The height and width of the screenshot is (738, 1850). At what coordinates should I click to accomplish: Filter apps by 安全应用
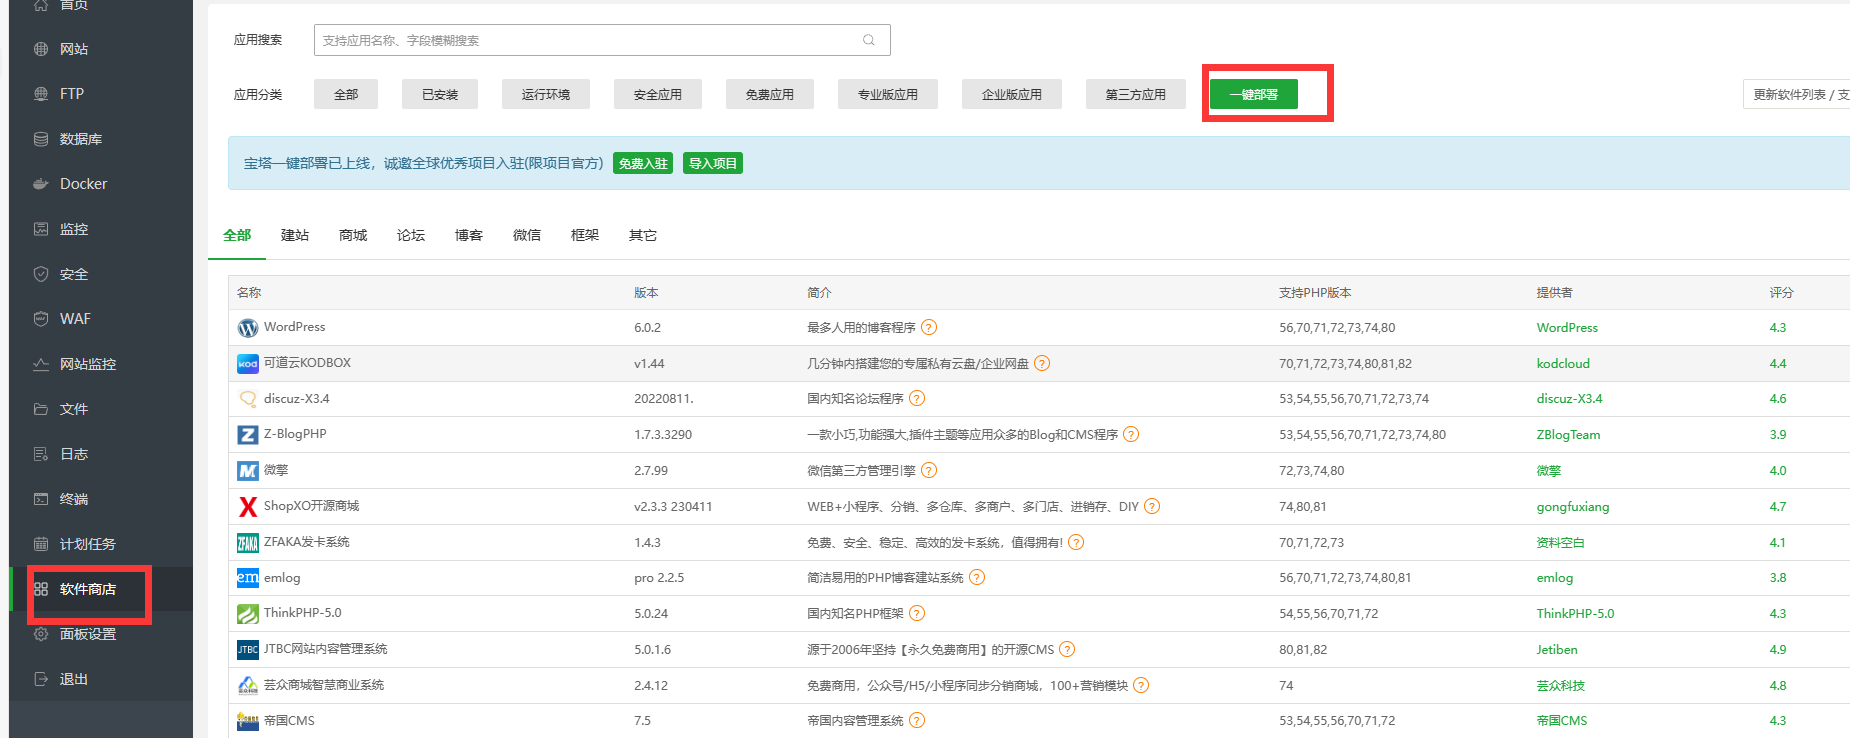point(658,94)
